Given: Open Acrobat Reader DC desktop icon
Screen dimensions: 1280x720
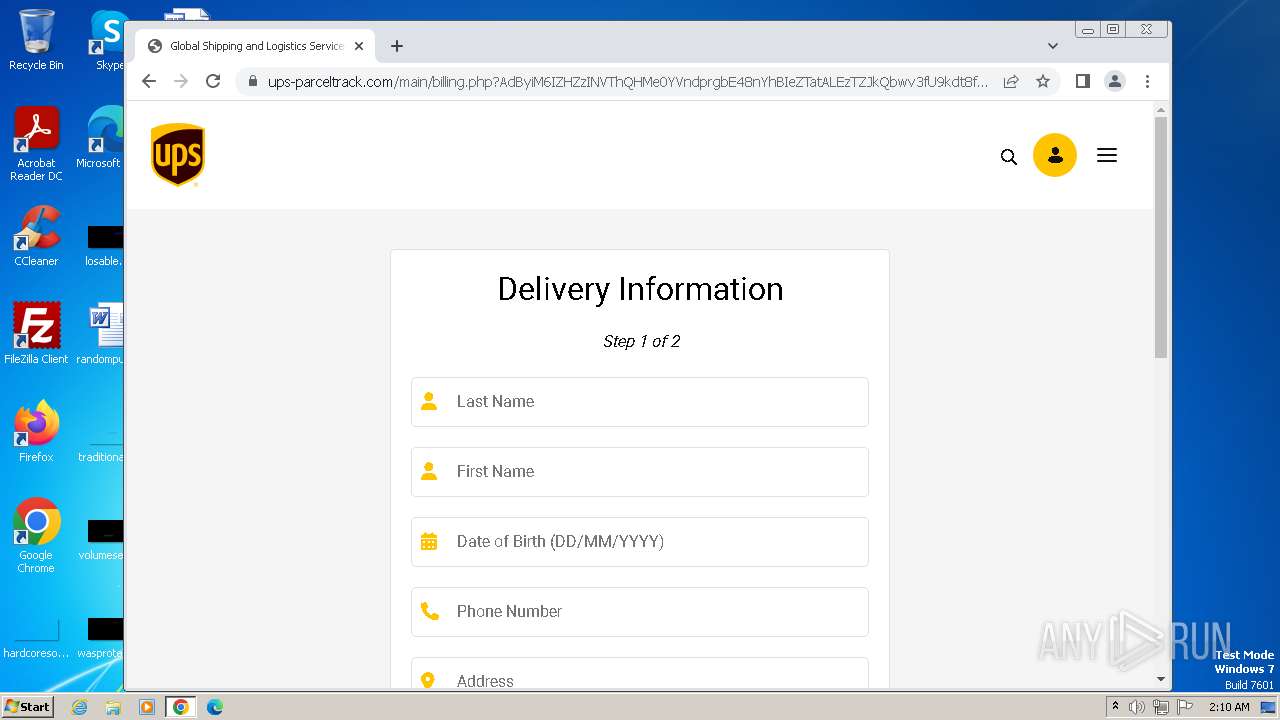Looking at the screenshot, I should [36, 145].
